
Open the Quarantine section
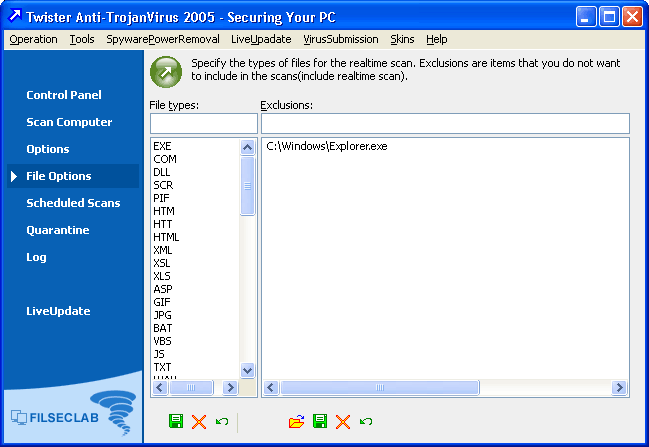coord(58,230)
